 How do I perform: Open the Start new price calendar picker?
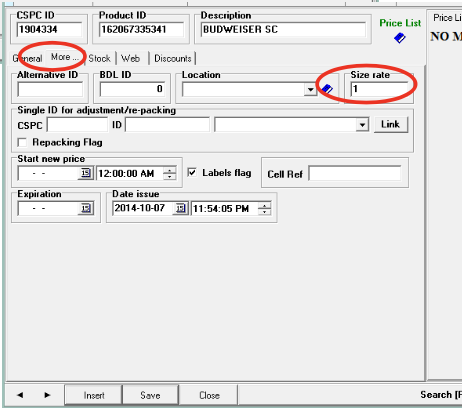tap(86, 173)
